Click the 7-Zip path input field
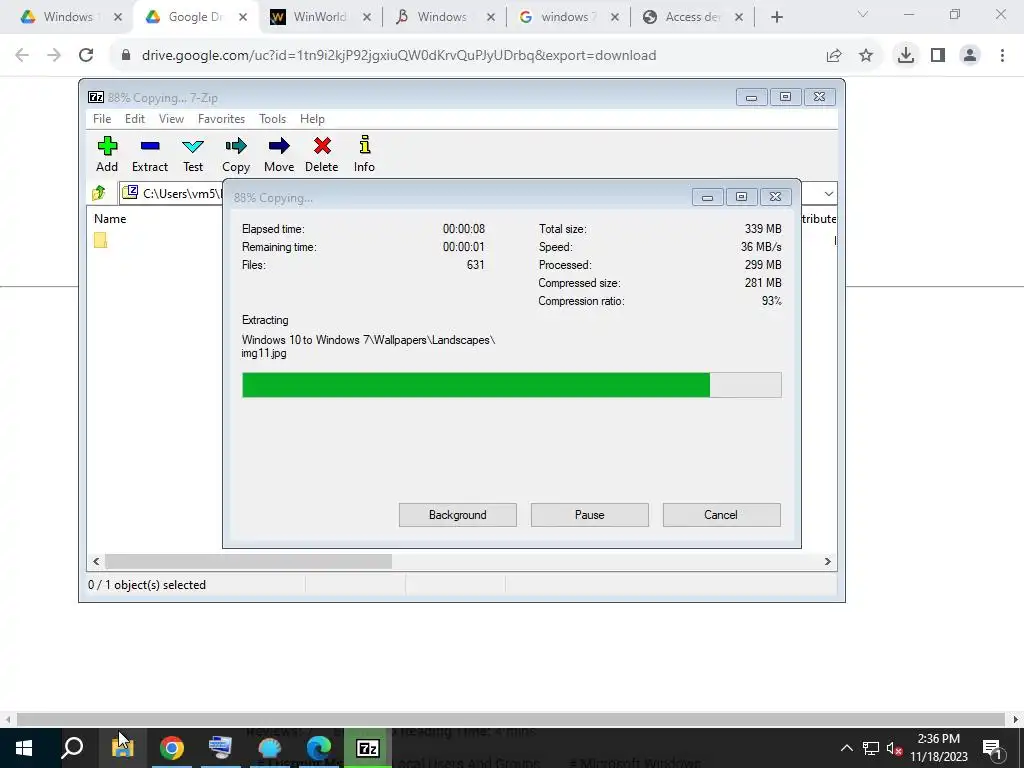Viewport: 1024px width, 768px height. tap(171, 193)
